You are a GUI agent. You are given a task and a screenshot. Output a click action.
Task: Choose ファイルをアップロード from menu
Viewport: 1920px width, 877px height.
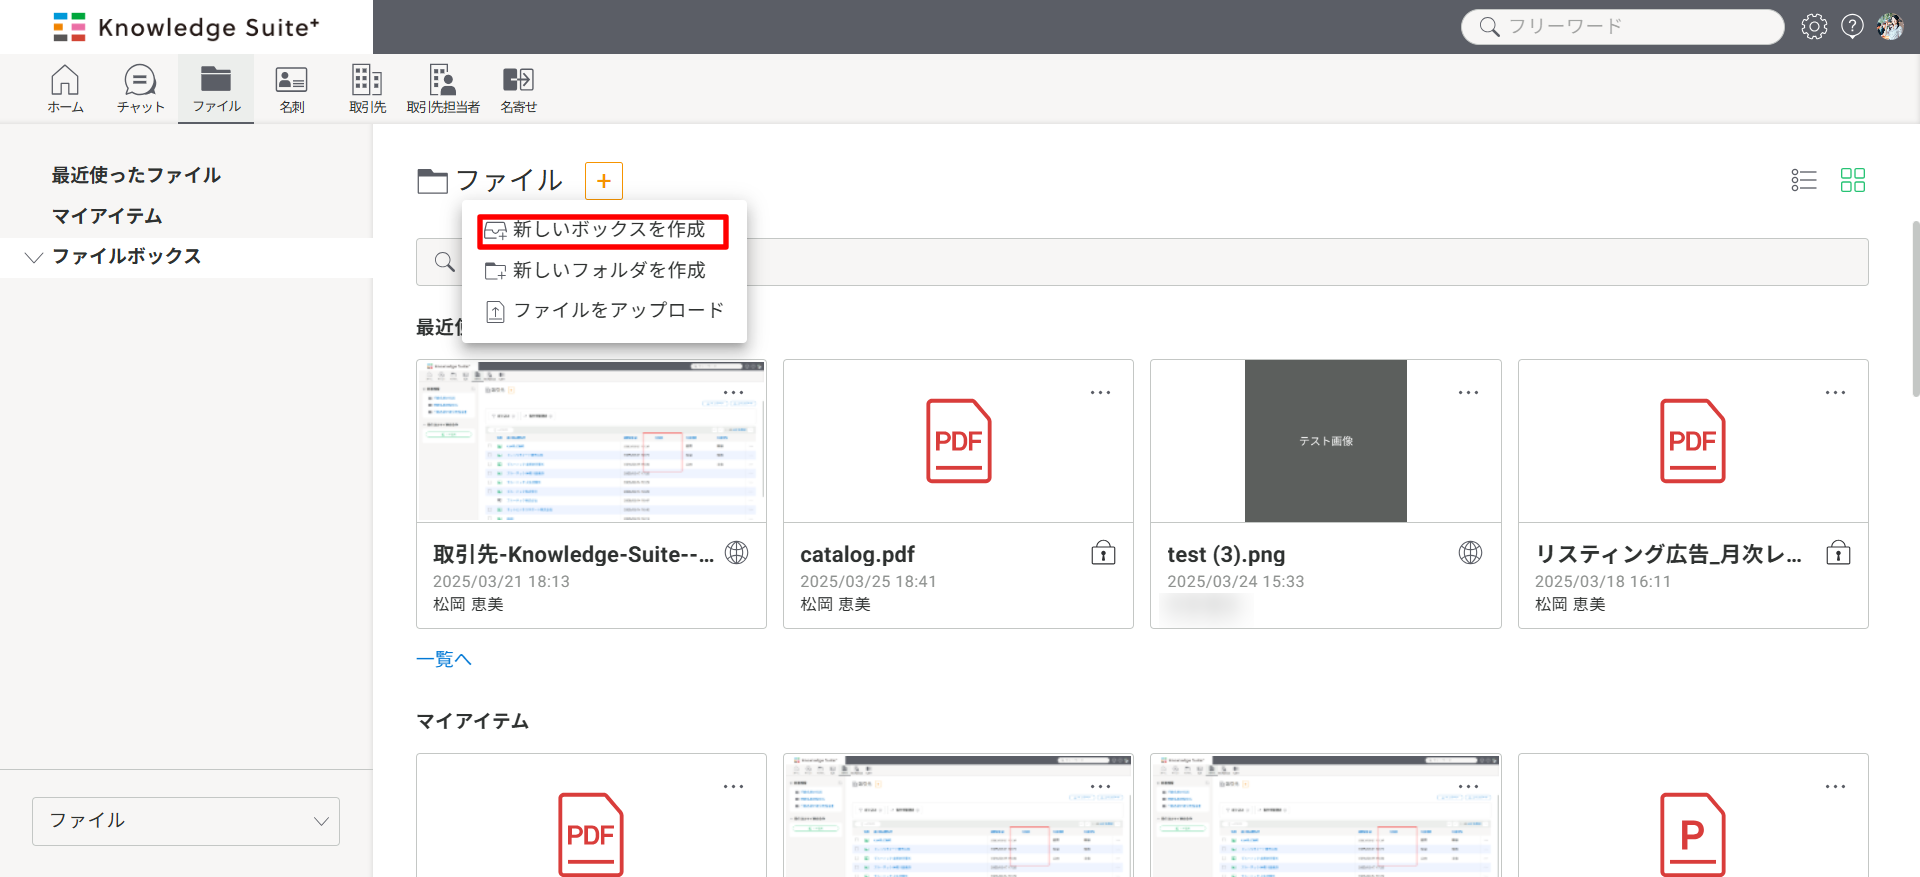coord(617,311)
